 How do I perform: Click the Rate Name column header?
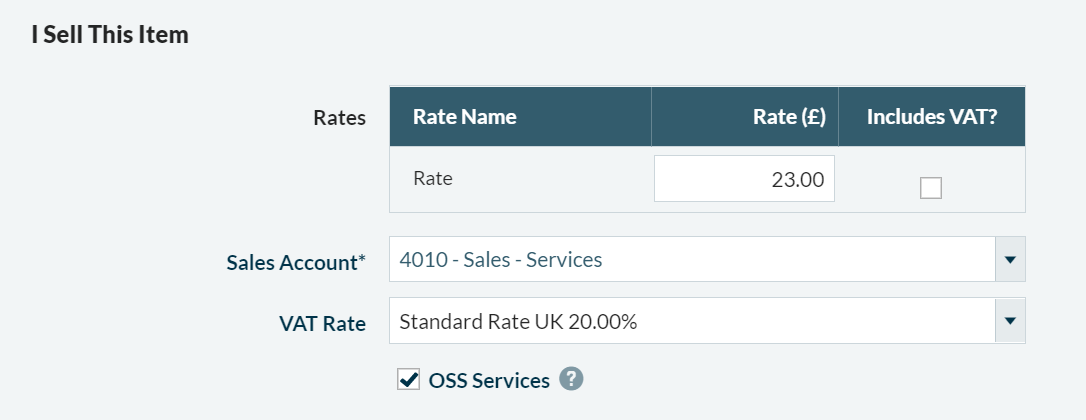(x=465, y=117)
